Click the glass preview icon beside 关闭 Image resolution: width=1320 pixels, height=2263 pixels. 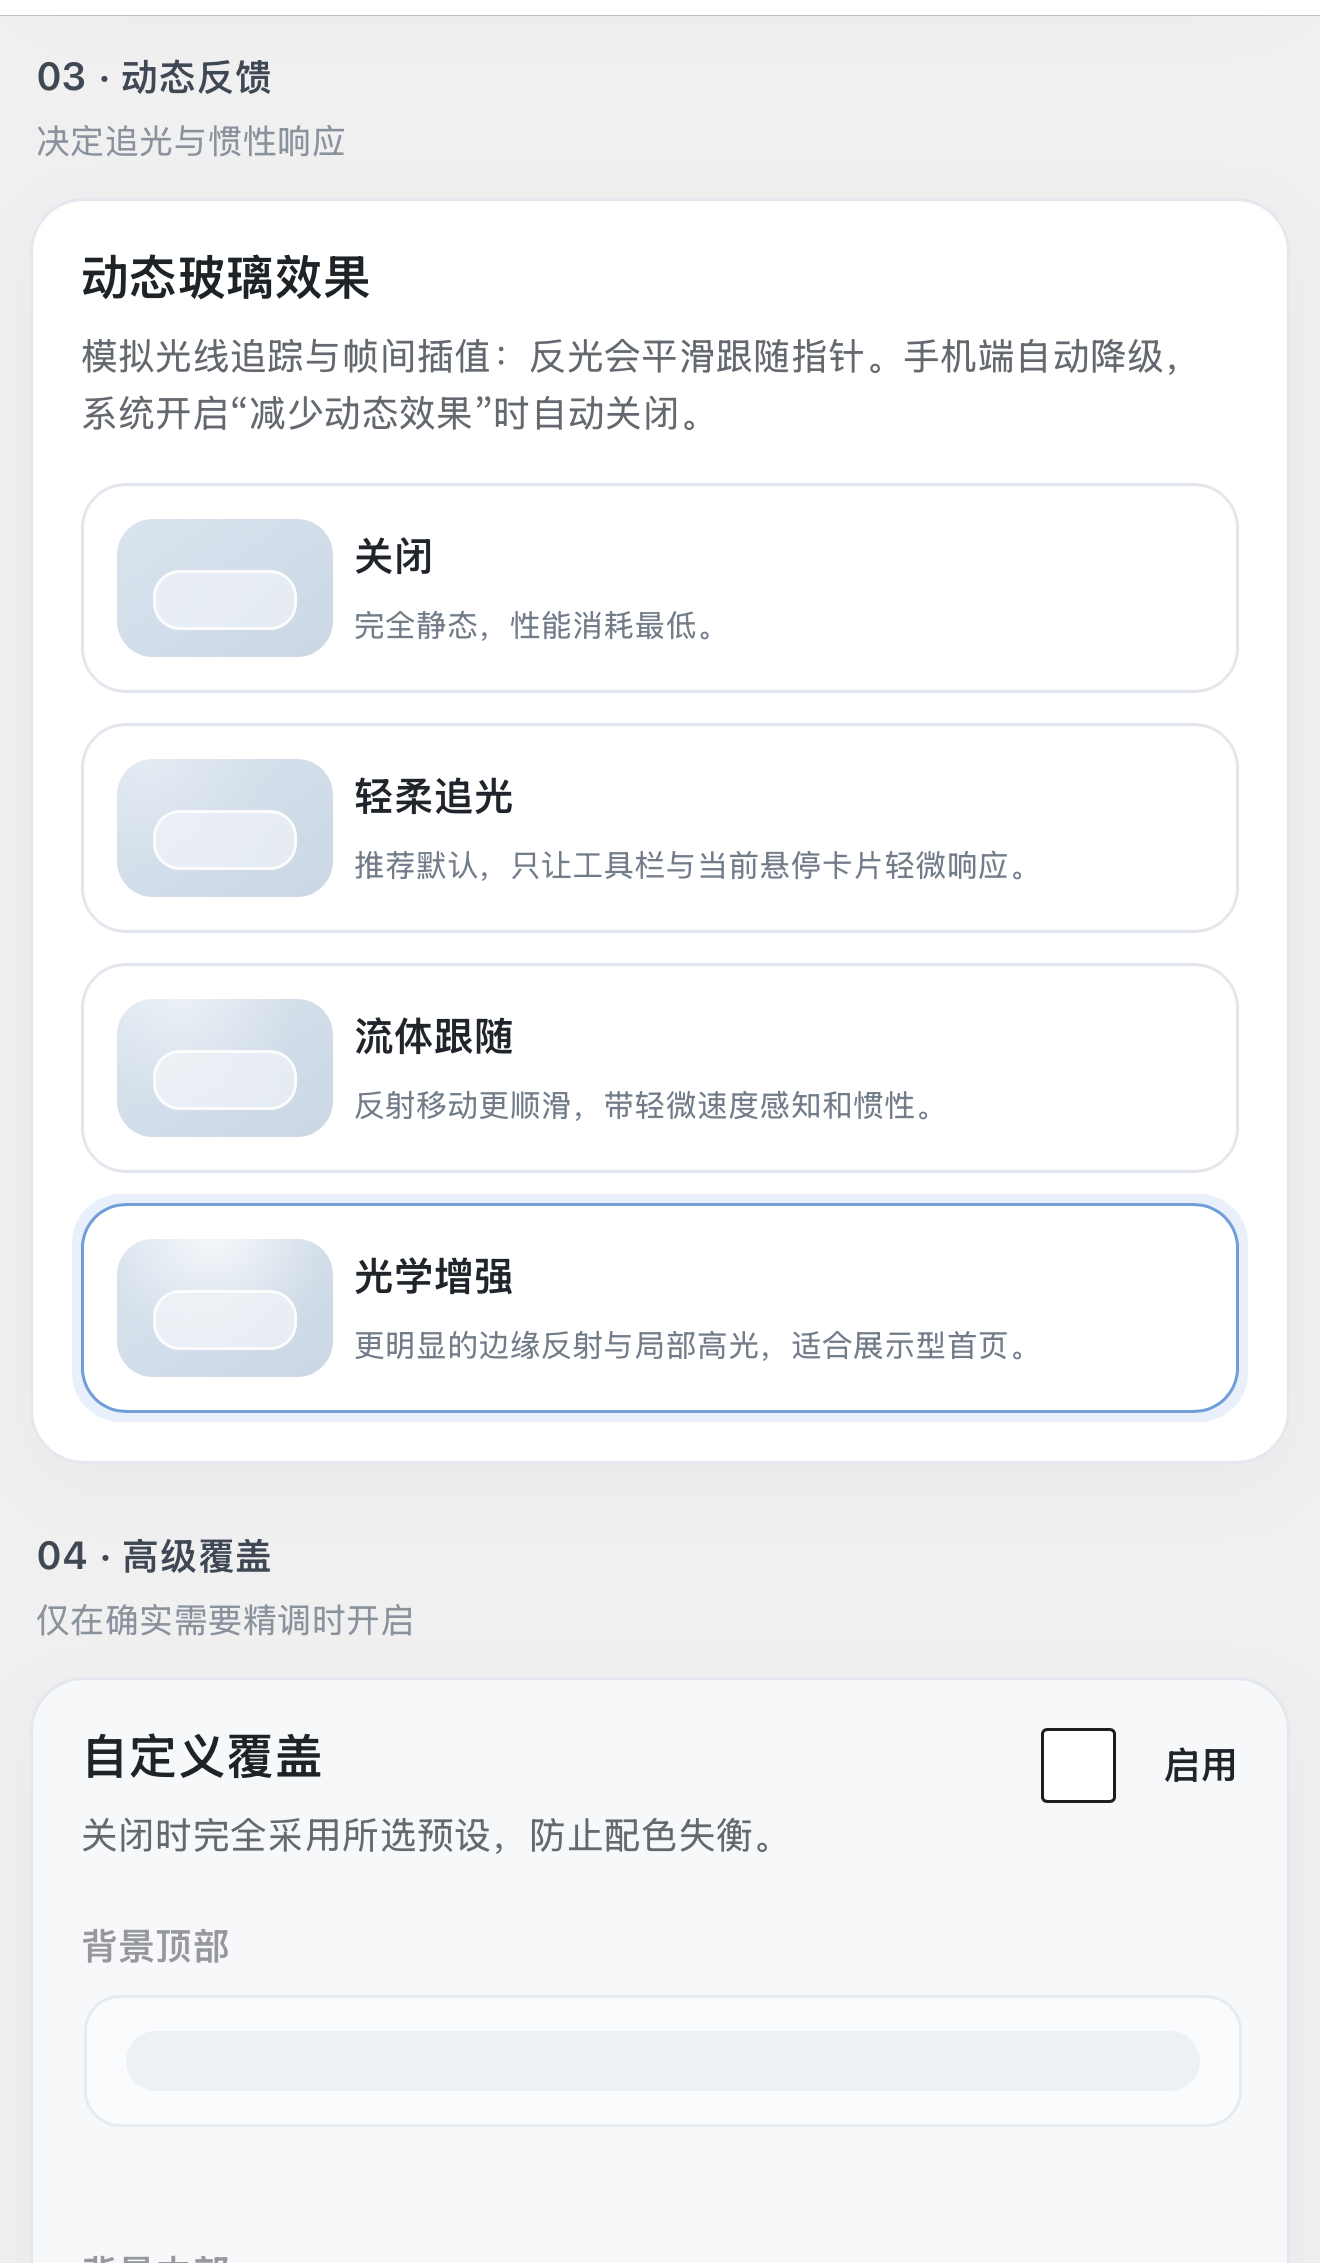coord(225,588)
